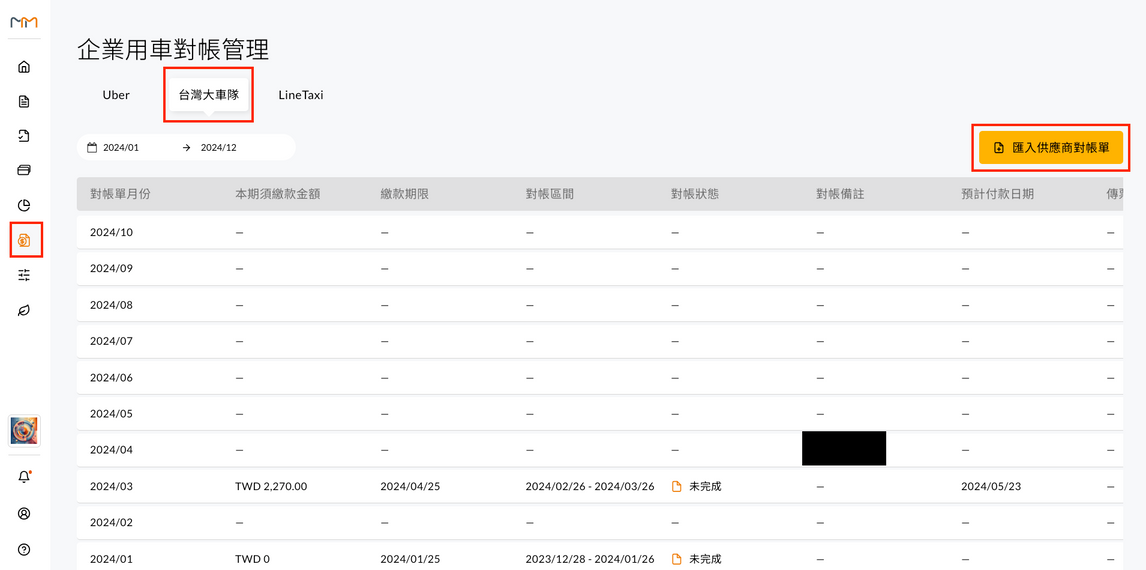Click the incomplete status icon for 2024/03
The width and height of the screenshot is (1146, 570).
pyautogui.click(x=676, y=487)
